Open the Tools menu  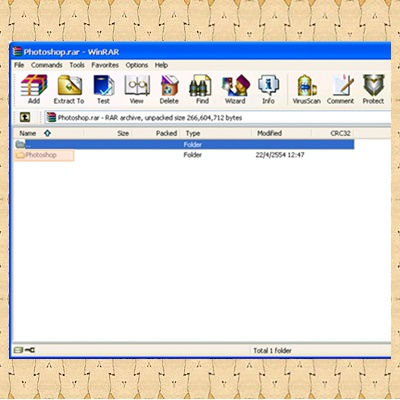tap(77, 65)
